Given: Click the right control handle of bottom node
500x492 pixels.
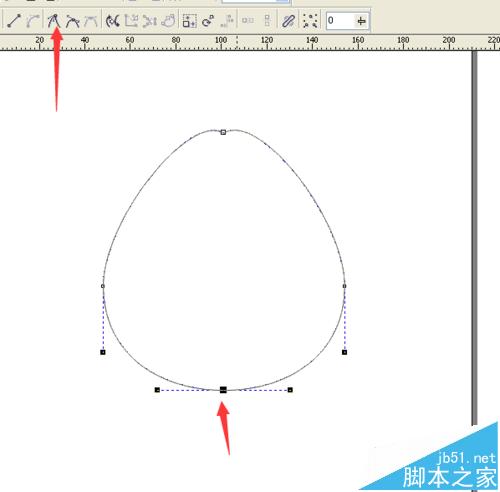Looking at the screenshot, I should [x=290, y=390].
